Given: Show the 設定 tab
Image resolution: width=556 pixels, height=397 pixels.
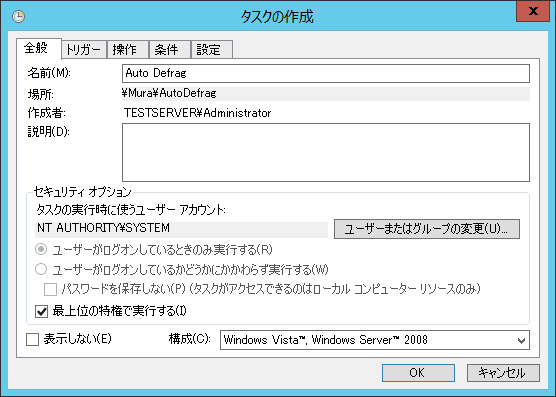Looking at the screenshot, I should click(212, 50).
